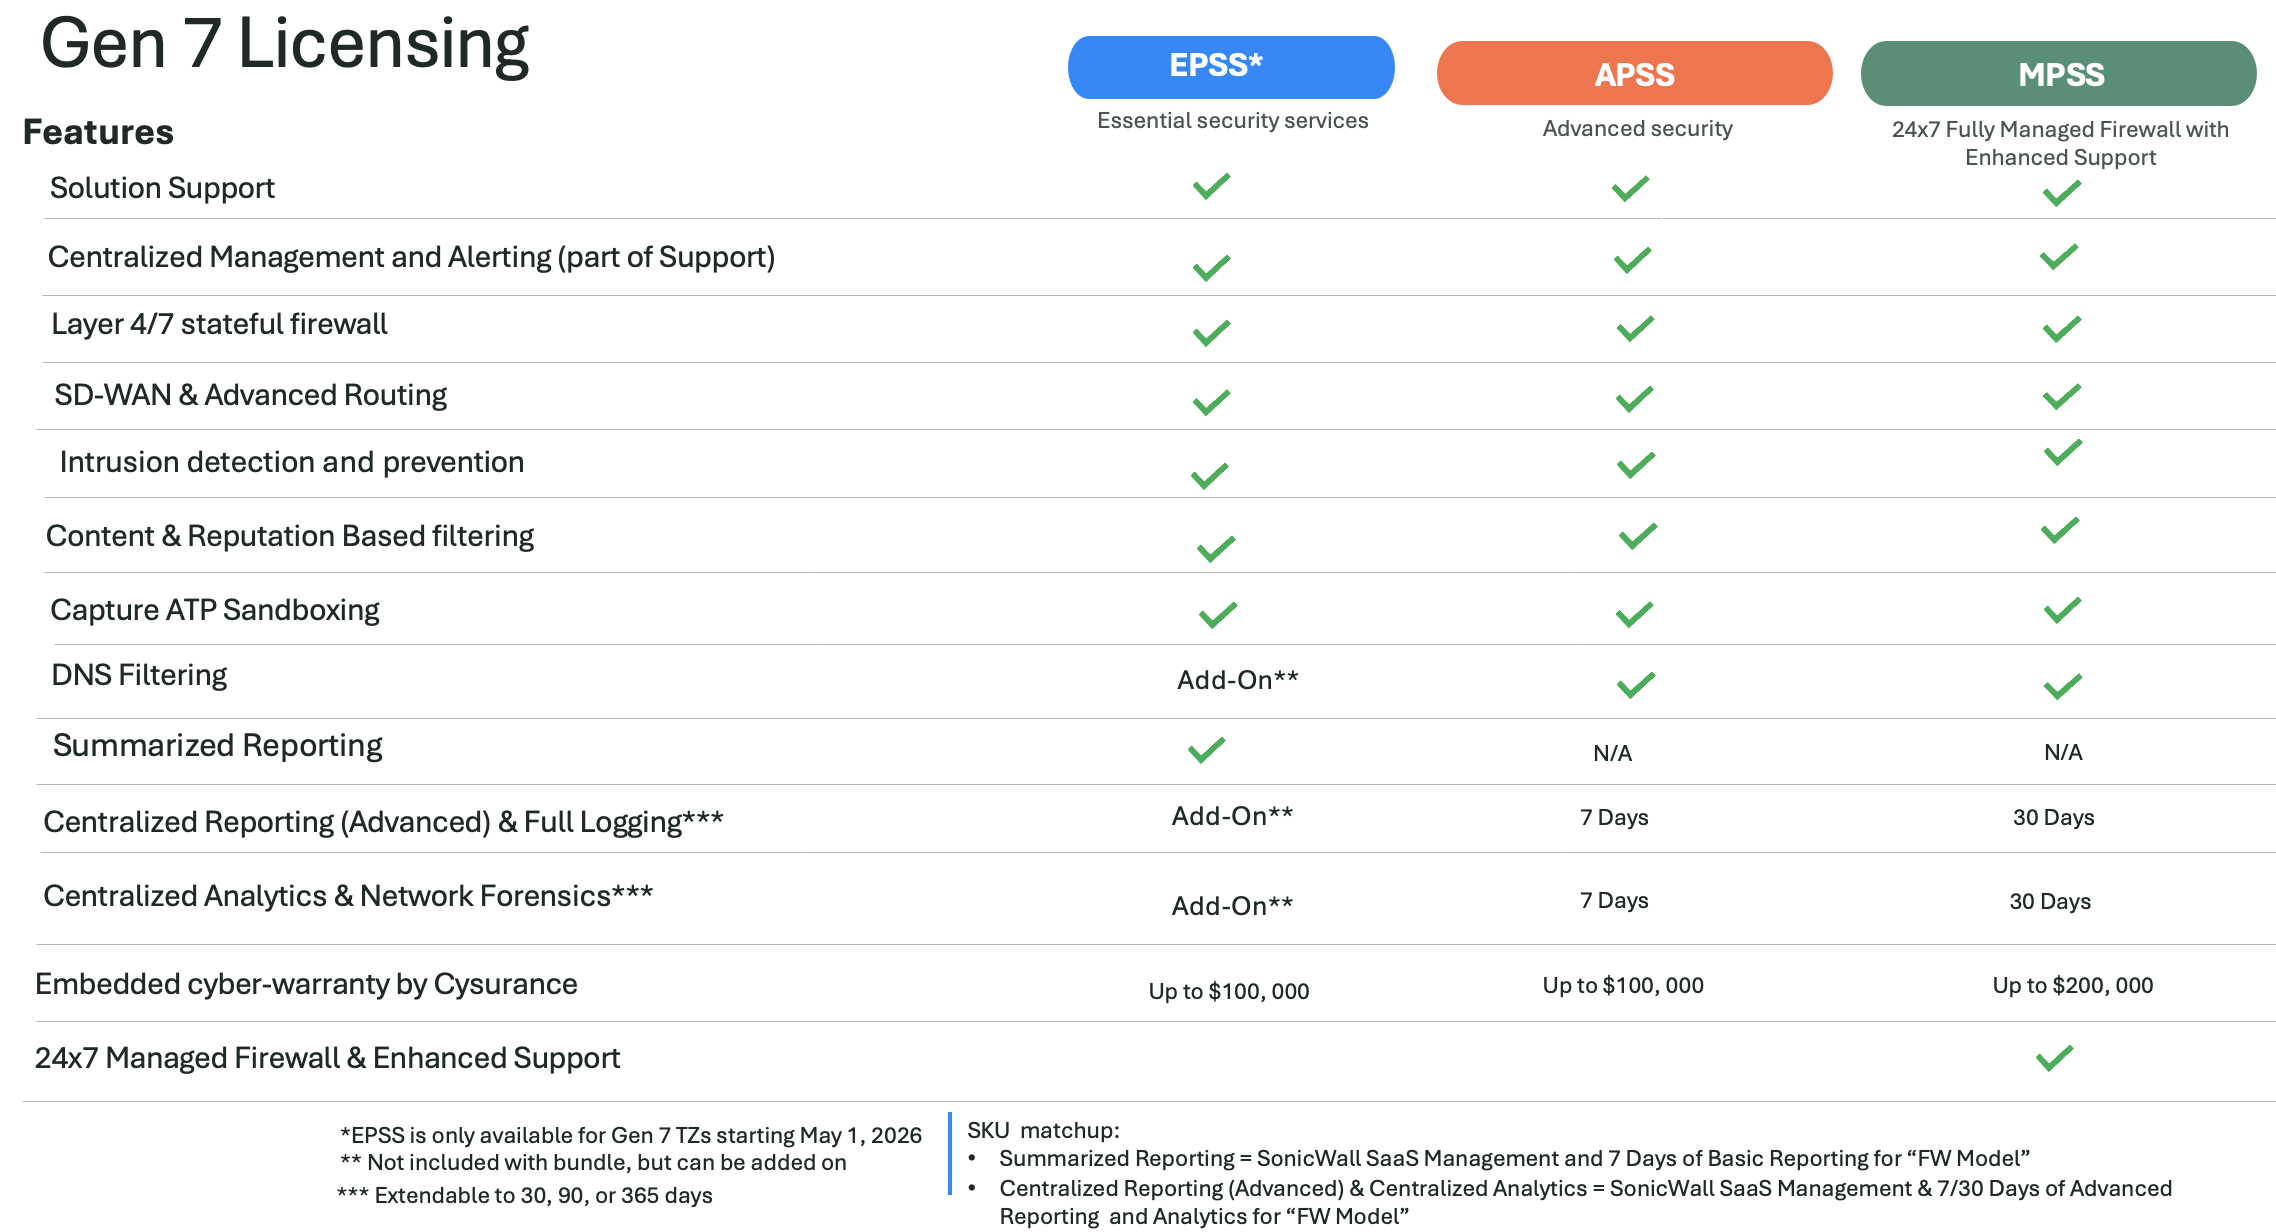Click EPSS checkmark for Summarized Reporting
This screenshot has height=1232, width=2276.
click(x=1206, y=750)
